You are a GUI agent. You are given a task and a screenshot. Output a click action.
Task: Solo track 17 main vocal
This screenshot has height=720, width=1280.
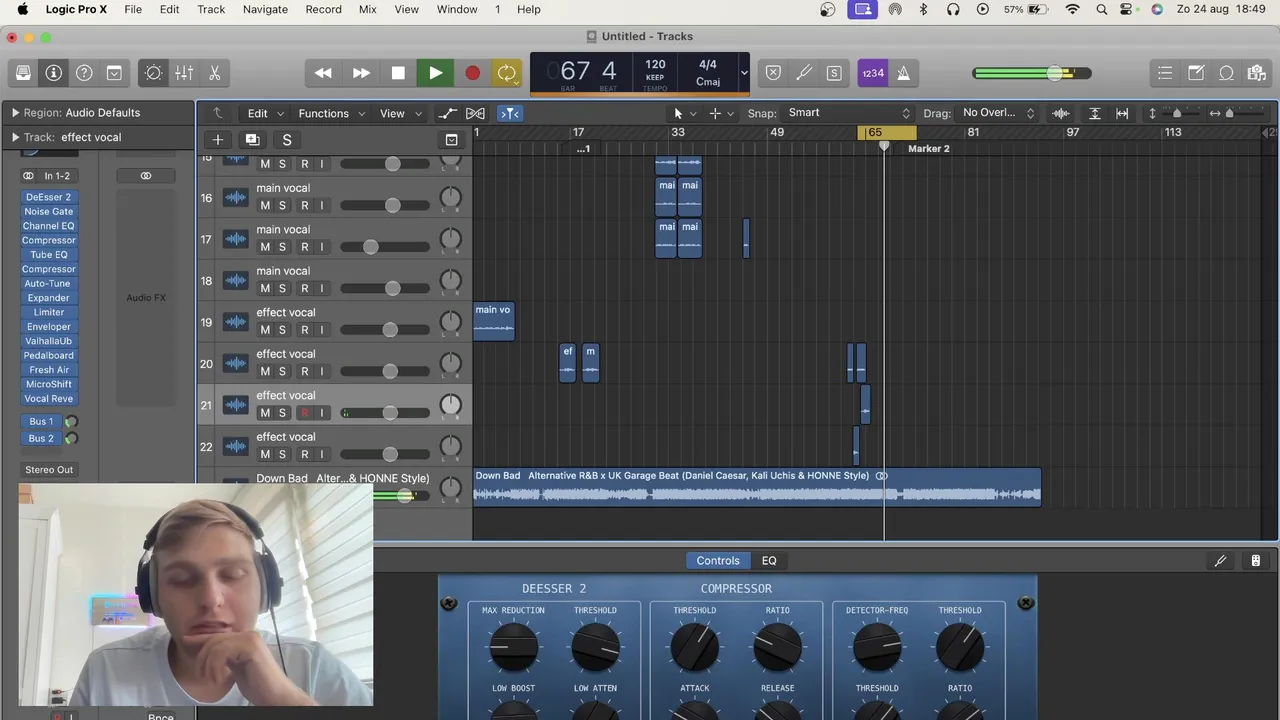[282, 247]
